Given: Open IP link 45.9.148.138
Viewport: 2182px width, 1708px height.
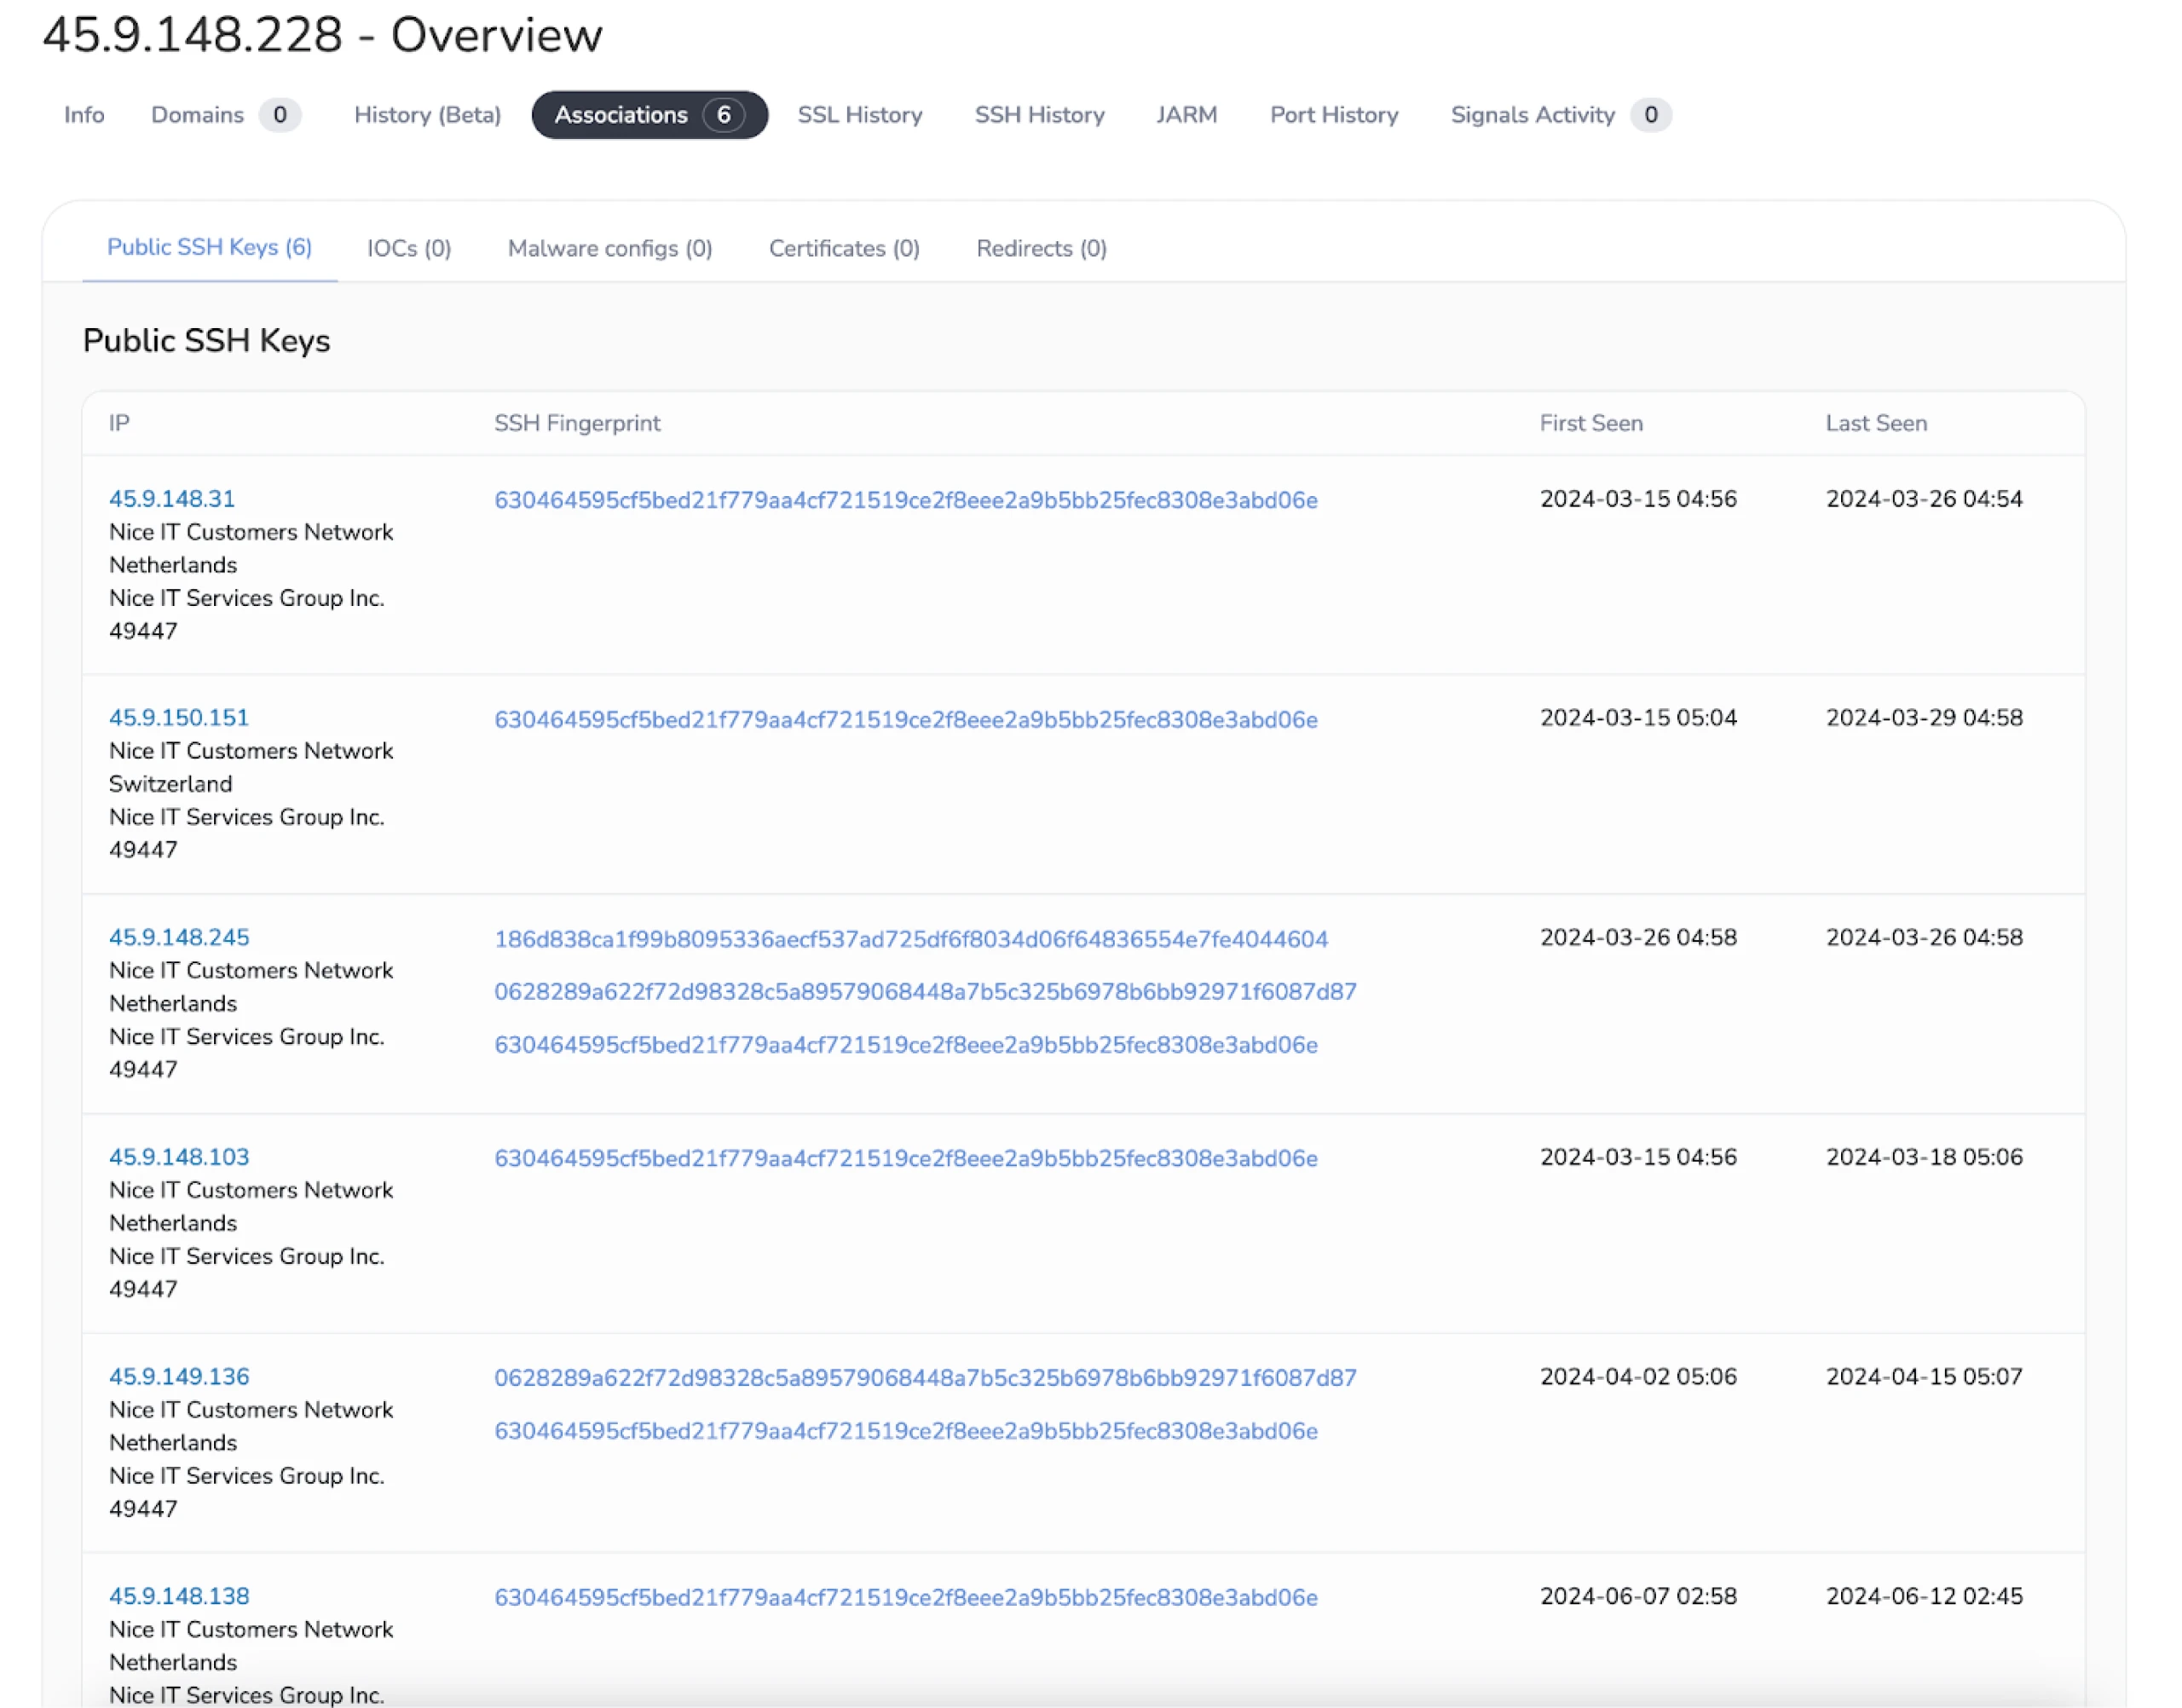Looking at the screenshot, I should tap(179, 1596).
